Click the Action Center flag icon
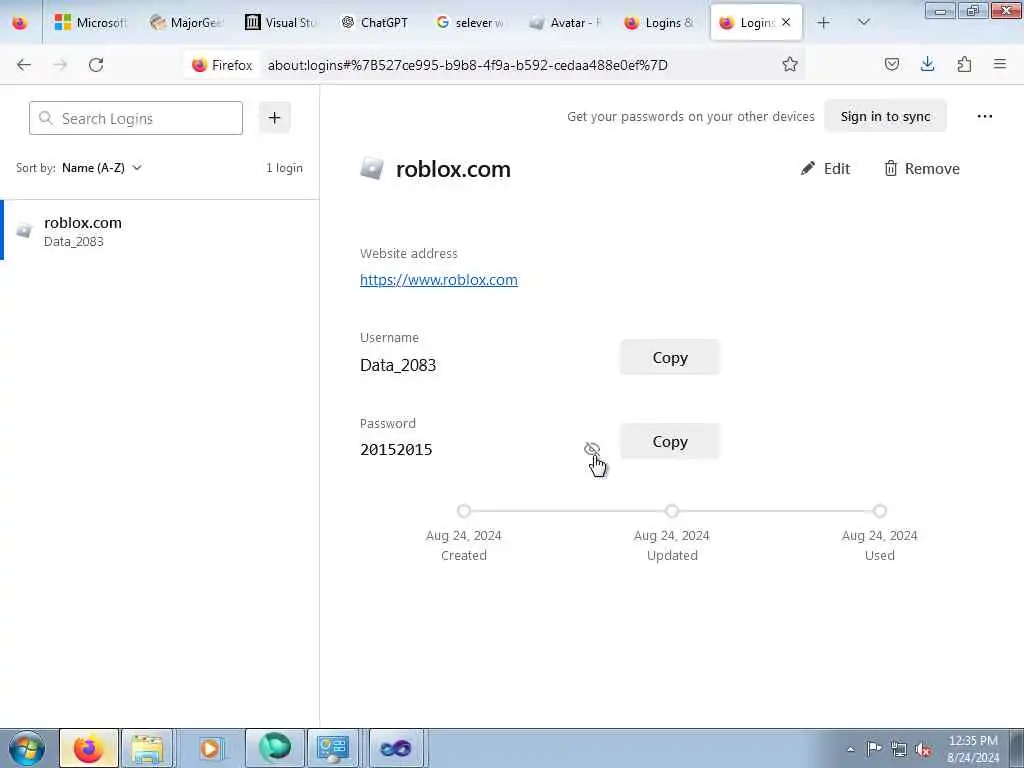This screenshot has height=768, width=1024. click(874, 748)
